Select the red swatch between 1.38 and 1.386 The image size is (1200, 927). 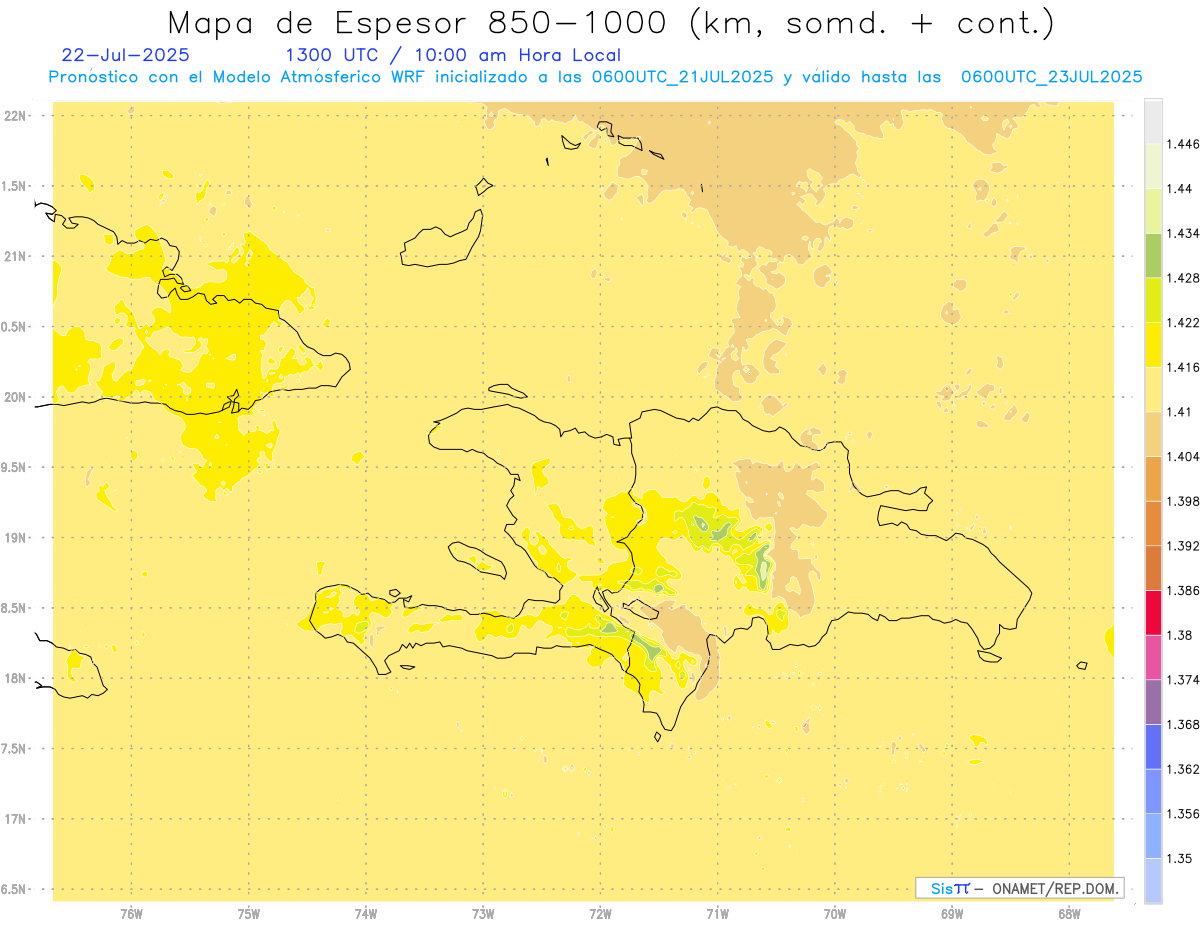click(1153, 612)
